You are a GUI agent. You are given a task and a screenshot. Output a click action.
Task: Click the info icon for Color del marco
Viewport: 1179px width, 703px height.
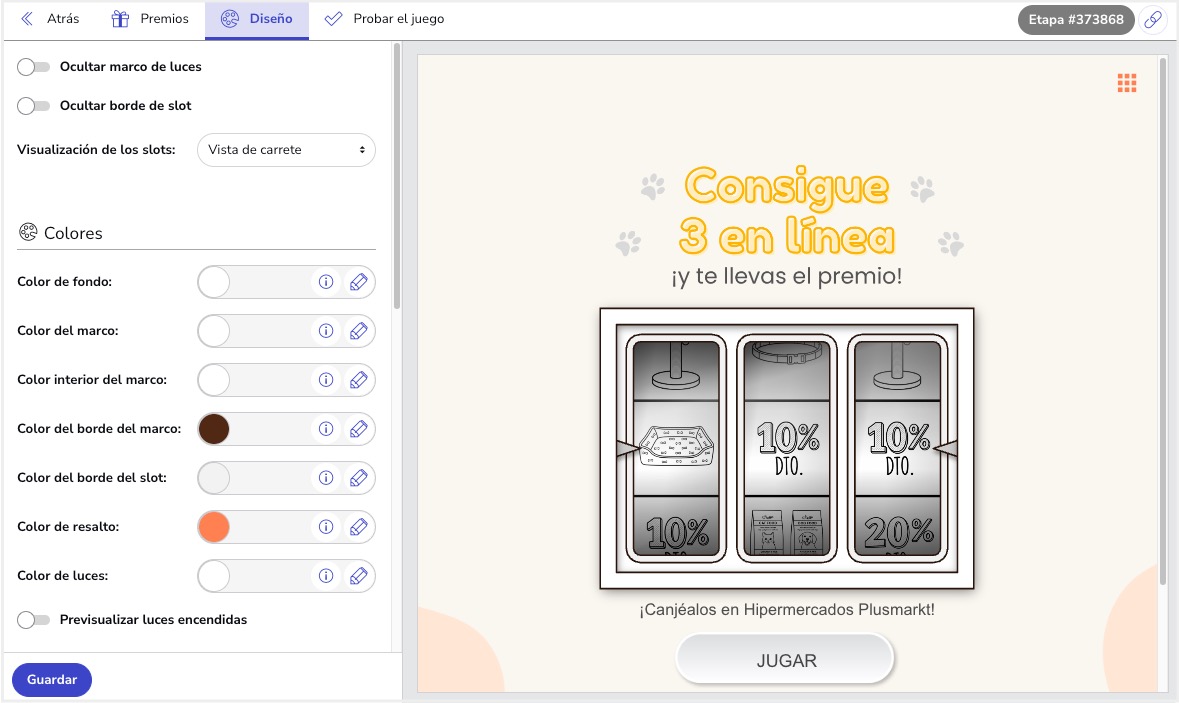326,331
